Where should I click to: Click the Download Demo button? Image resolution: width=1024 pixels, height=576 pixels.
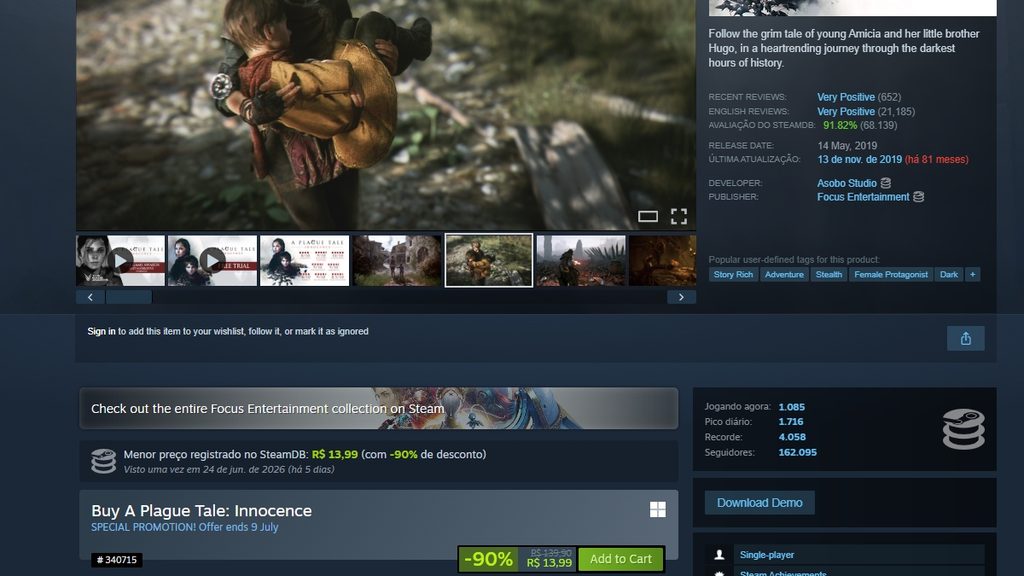760,503
